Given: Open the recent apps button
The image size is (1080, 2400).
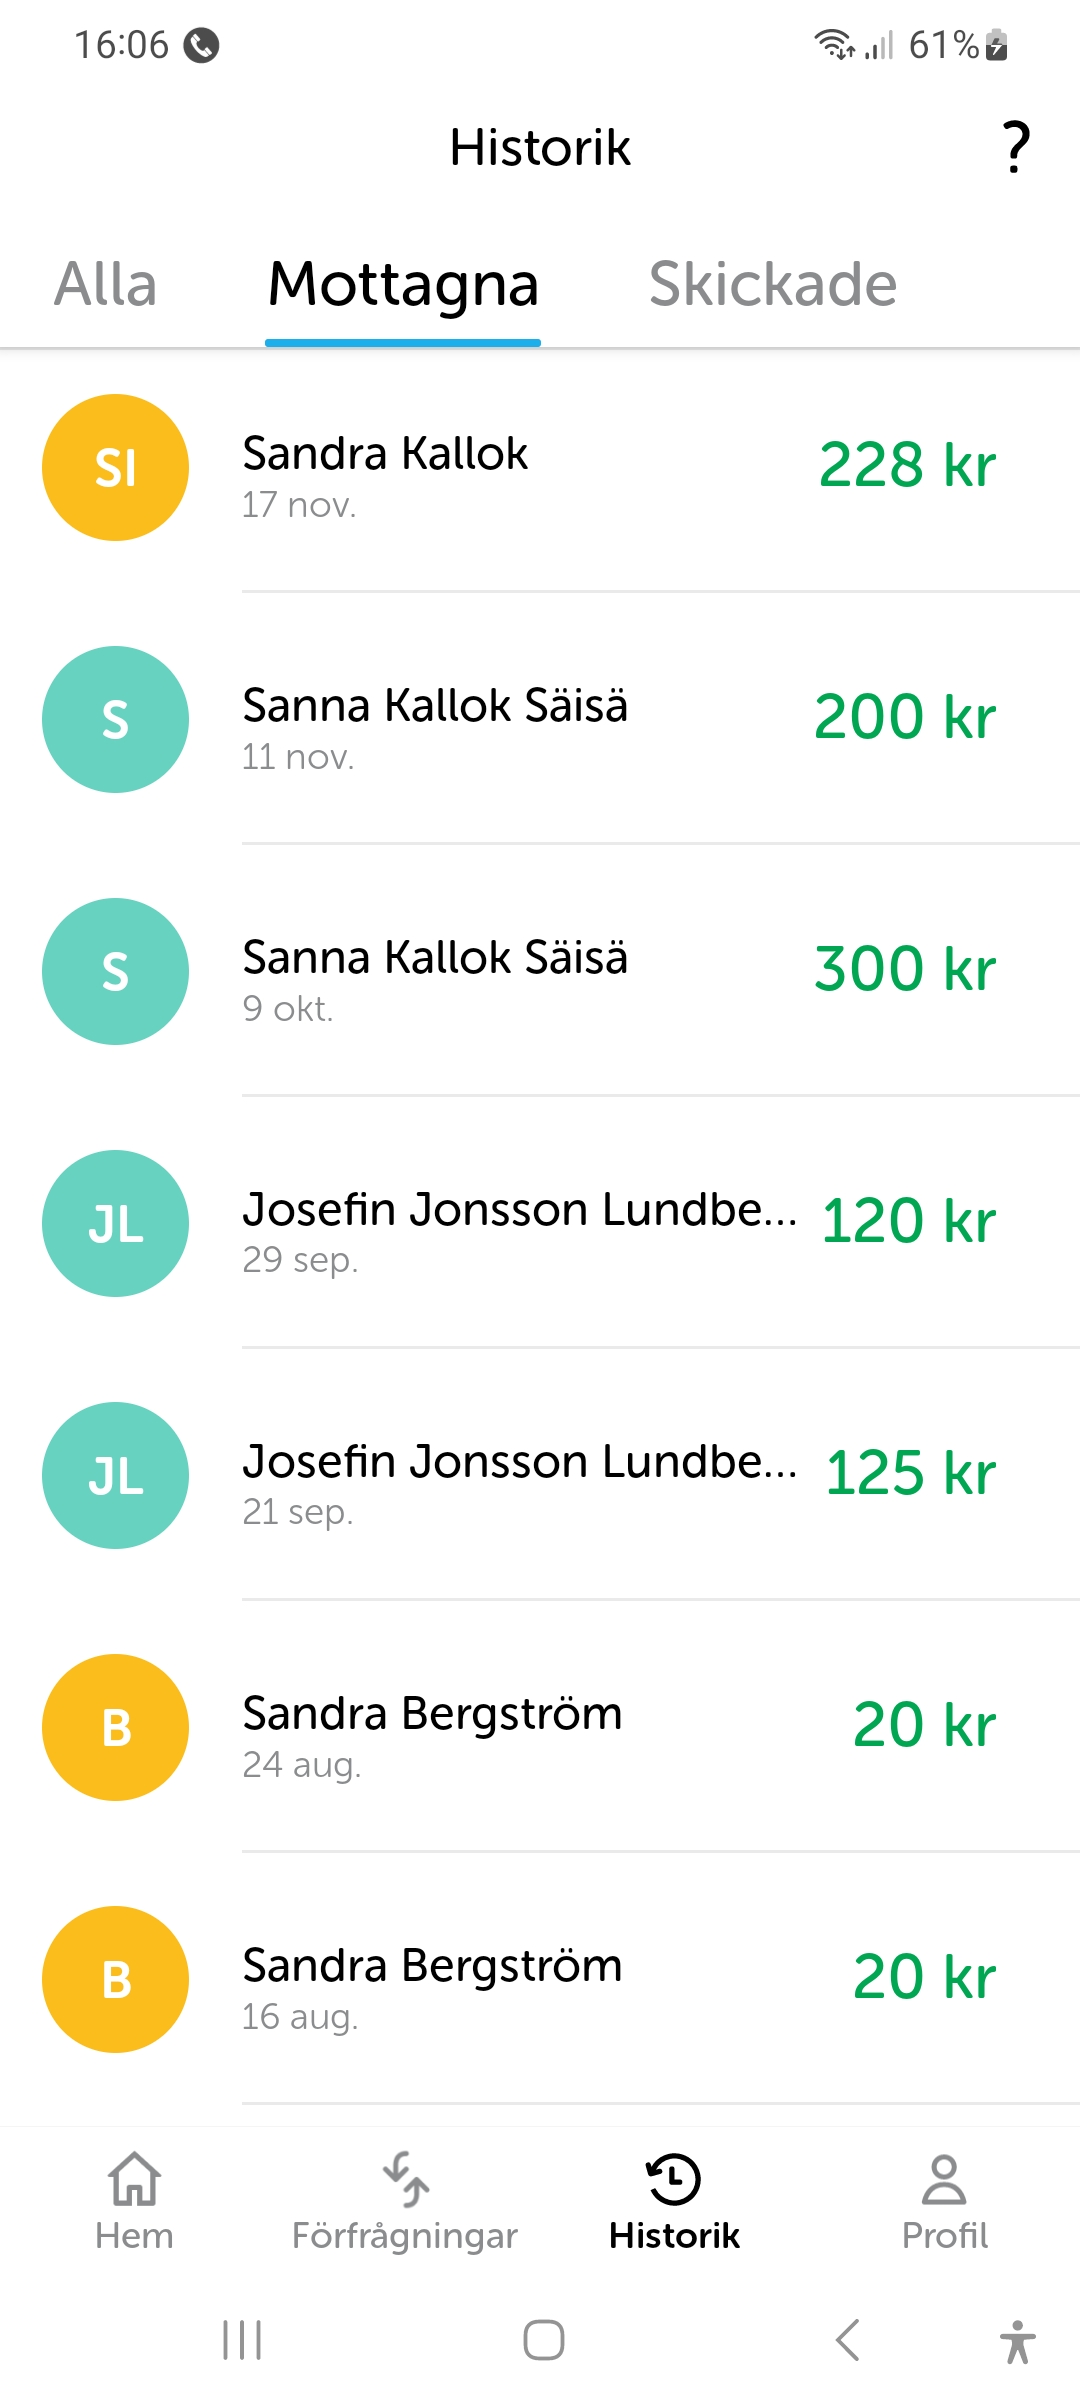Looking at the screenshot, I should pyautogui.click(x=242, y=2340).
